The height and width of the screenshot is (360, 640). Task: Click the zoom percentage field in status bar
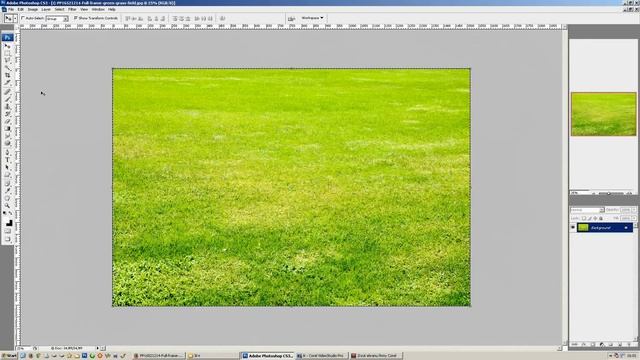click(x=24, y=348)
